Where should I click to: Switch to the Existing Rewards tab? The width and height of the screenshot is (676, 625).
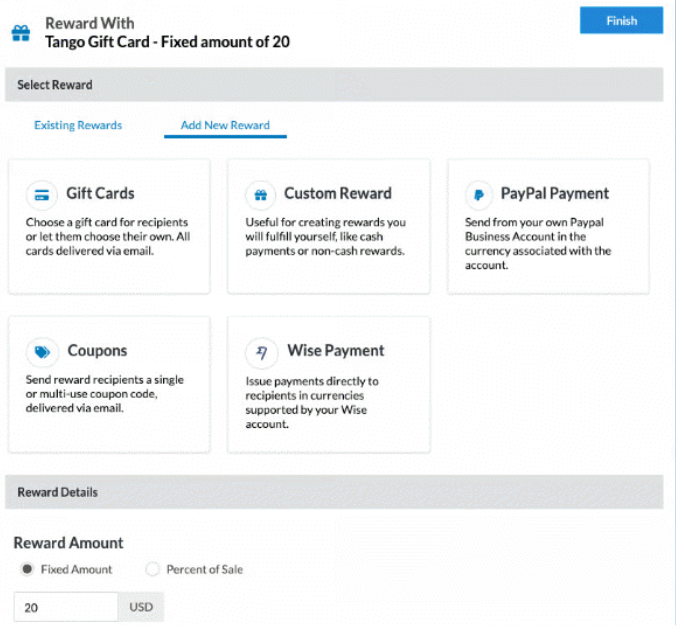tap(78, 125)
